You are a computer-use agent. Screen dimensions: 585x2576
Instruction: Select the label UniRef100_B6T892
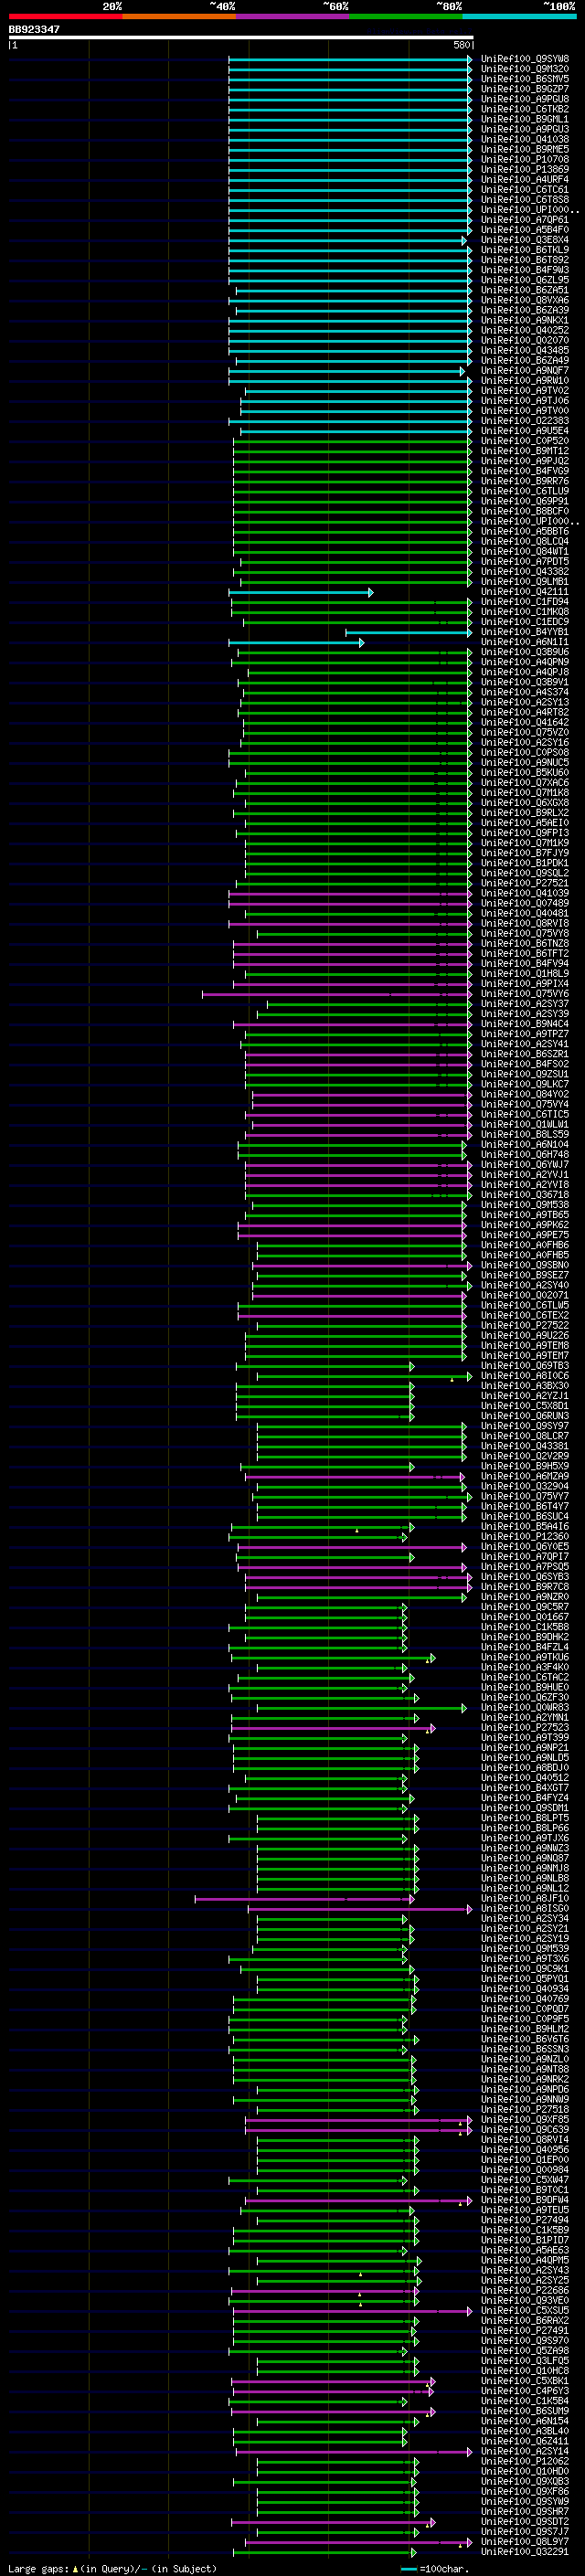click(525, 261)
